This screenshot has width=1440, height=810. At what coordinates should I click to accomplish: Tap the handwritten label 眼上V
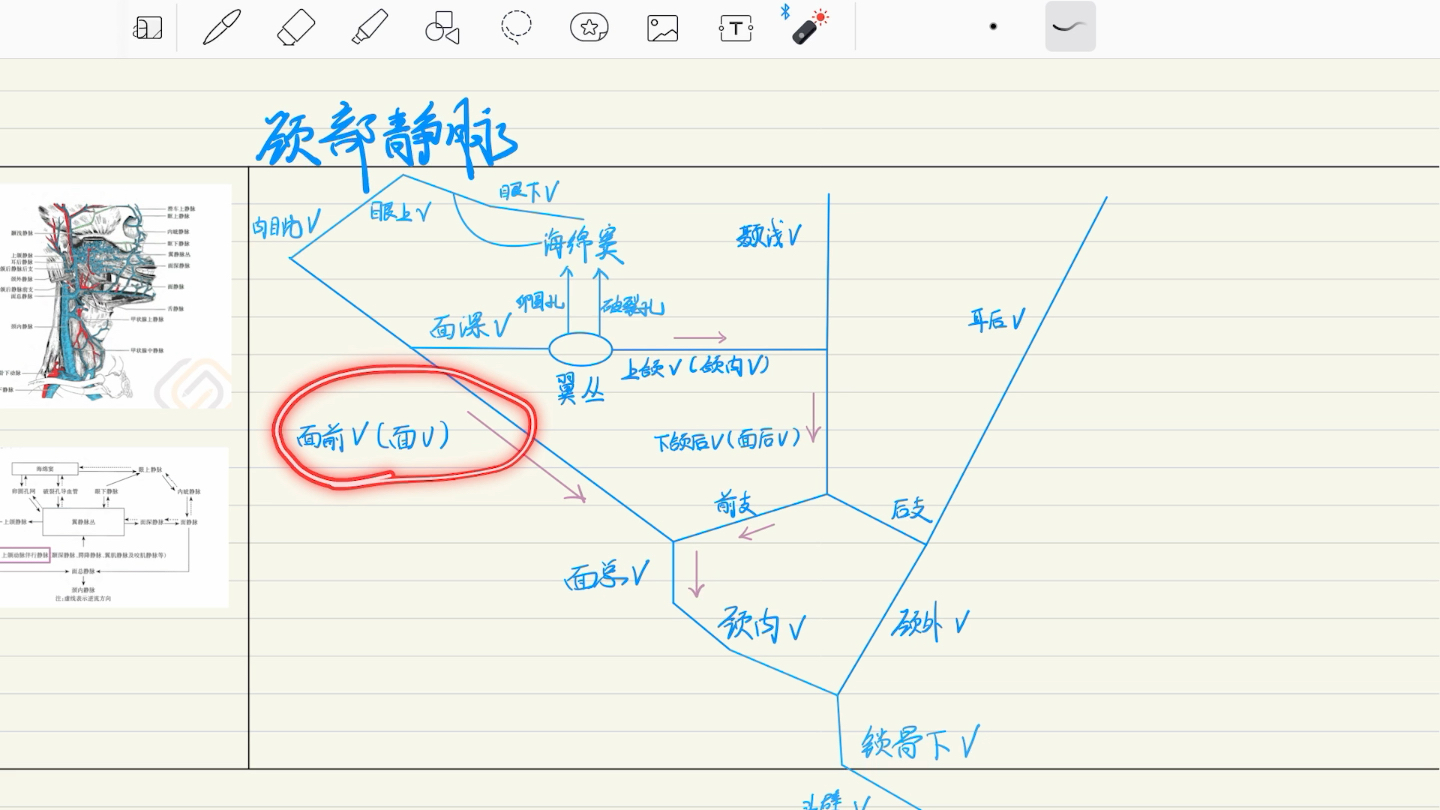click(x=399, y=212)
